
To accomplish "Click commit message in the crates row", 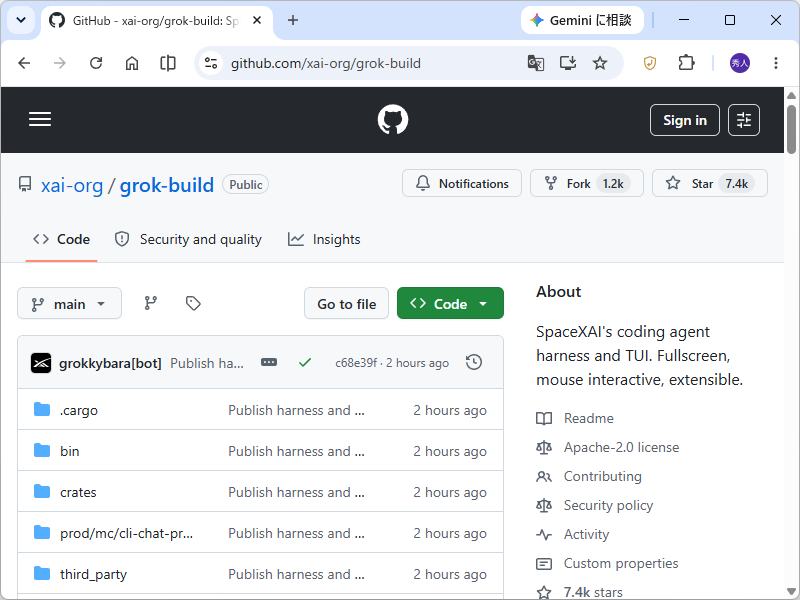I will coord(296,492).
